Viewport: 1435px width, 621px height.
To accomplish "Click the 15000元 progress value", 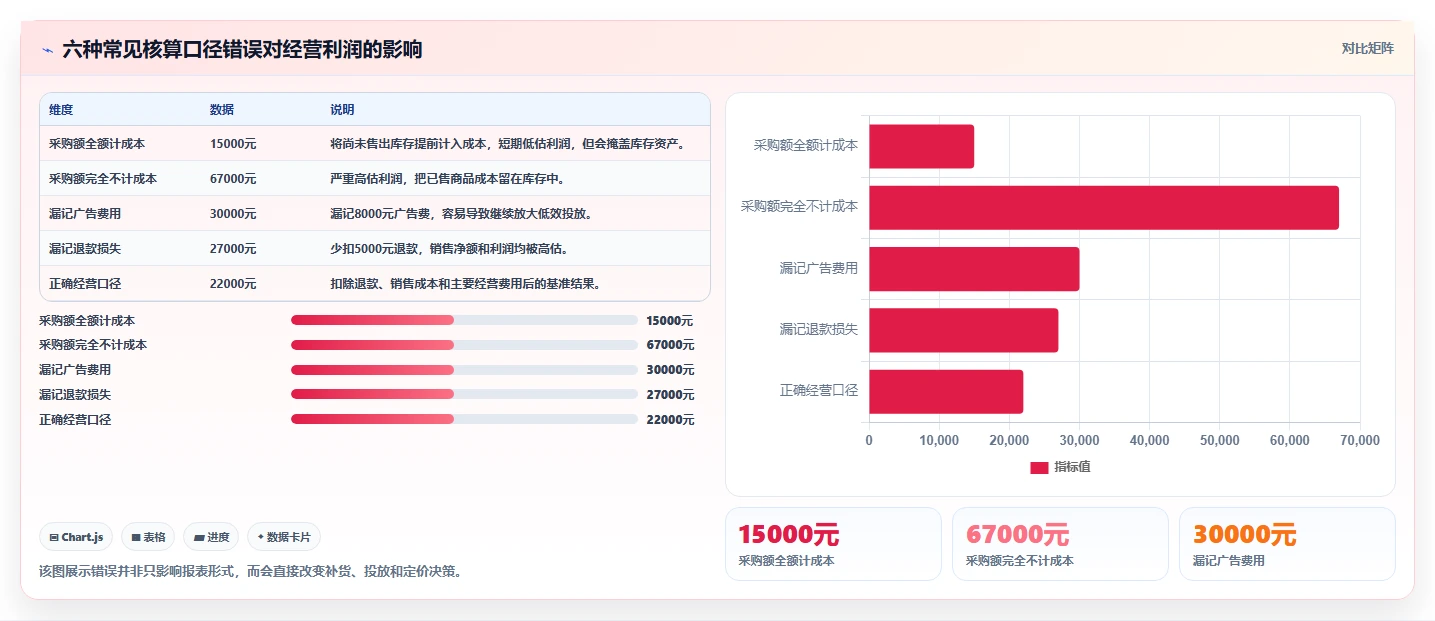I will tap(670, 321).
